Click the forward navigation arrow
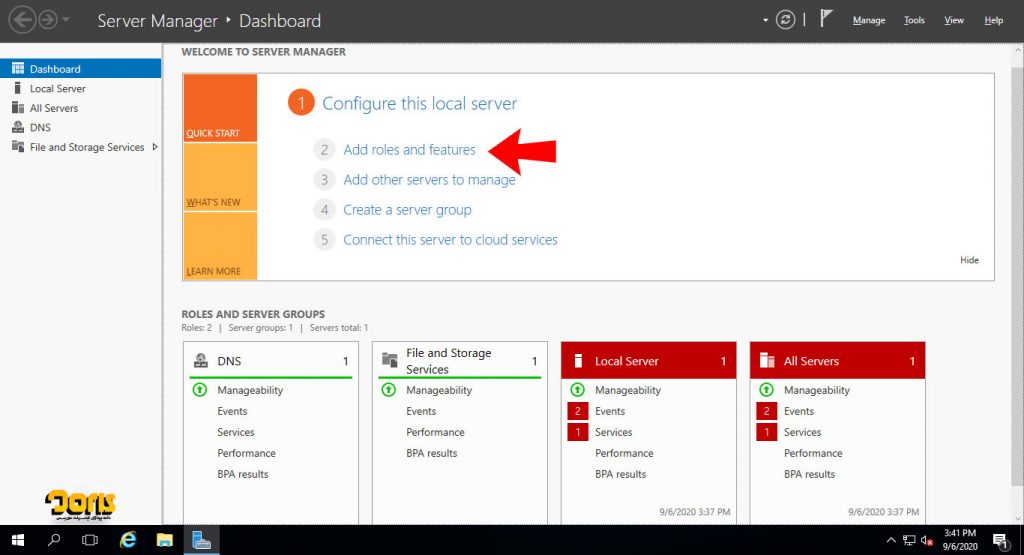Image resolution: width=1024 pixels, height=555 pixels. [48, 20]
